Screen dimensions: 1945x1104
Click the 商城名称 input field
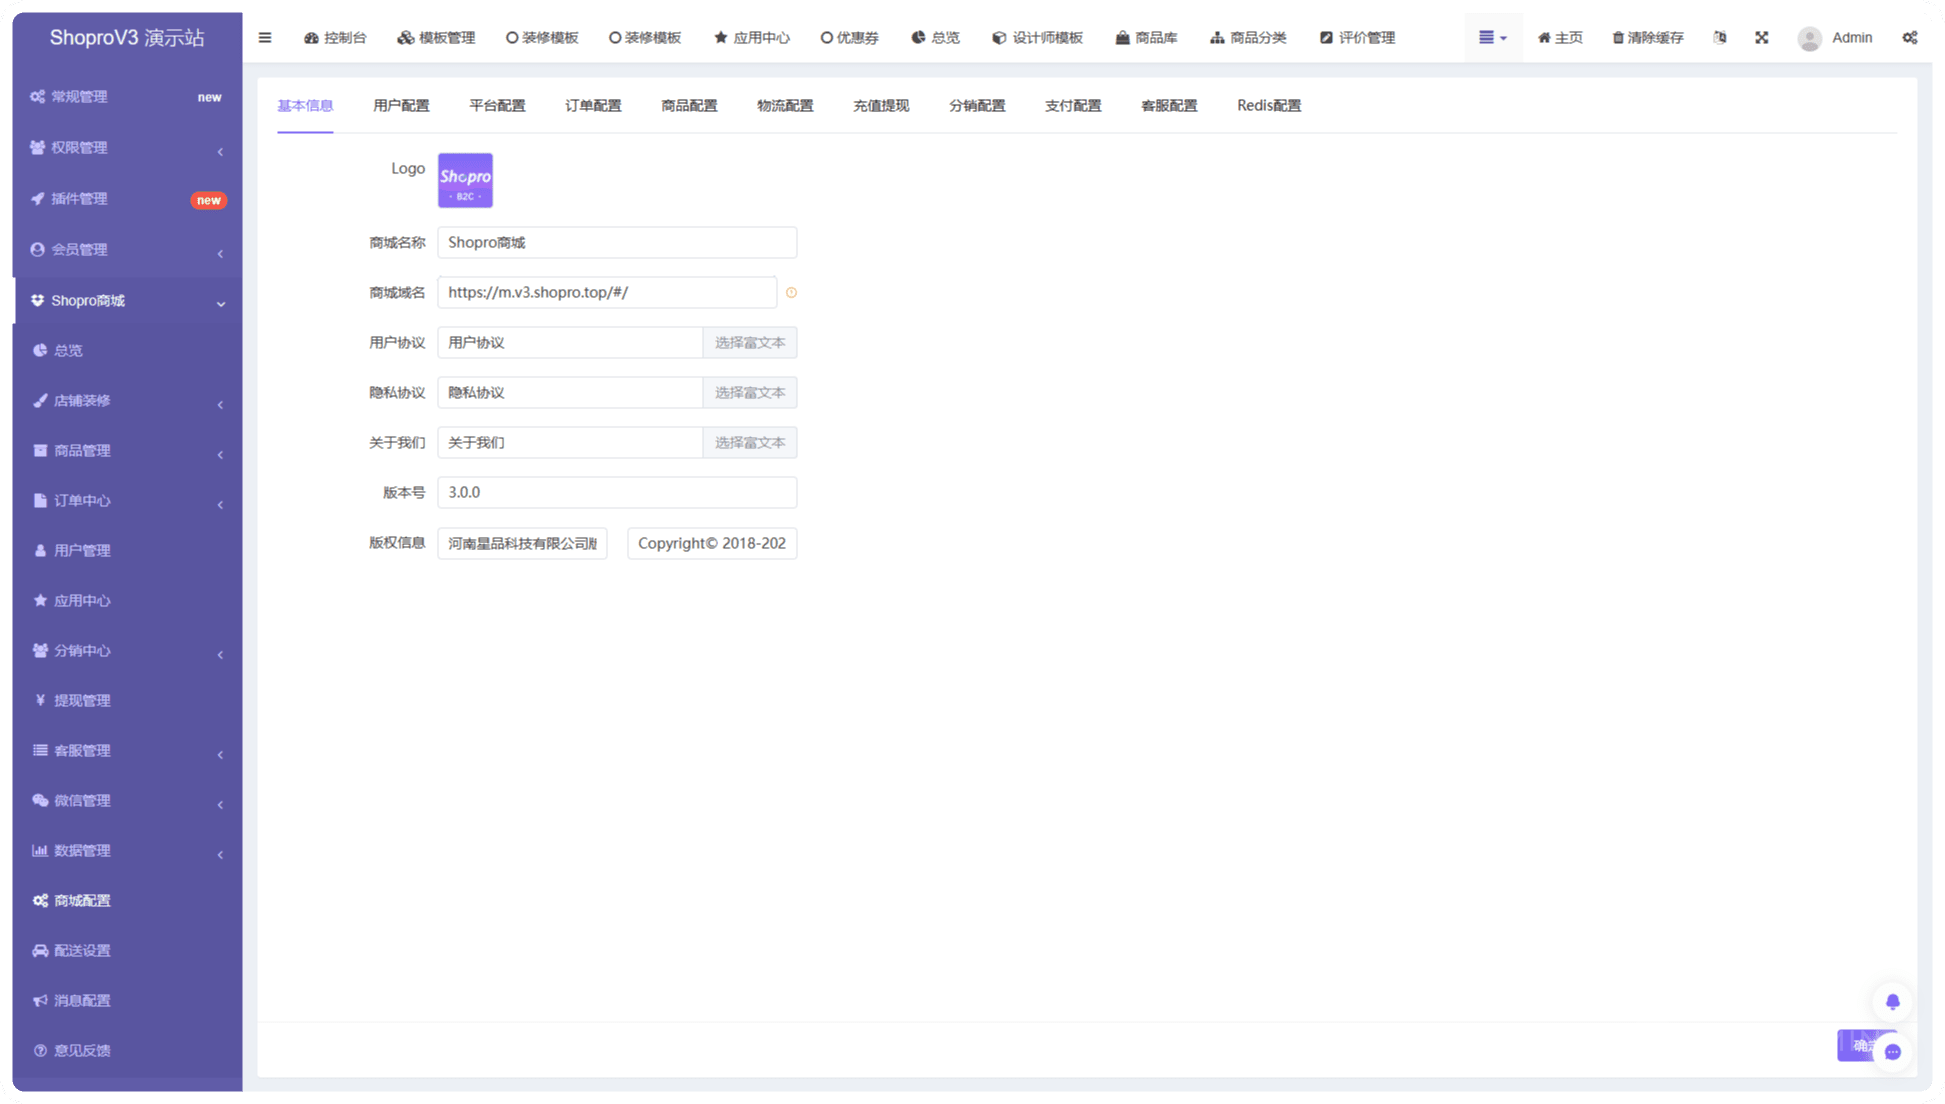pos(616,243)
